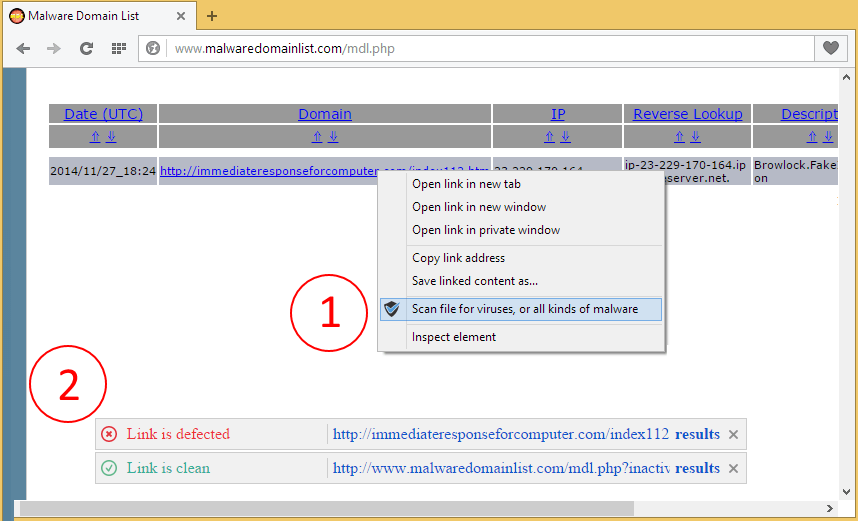Click the Link is clean text

tap(169, 468)
